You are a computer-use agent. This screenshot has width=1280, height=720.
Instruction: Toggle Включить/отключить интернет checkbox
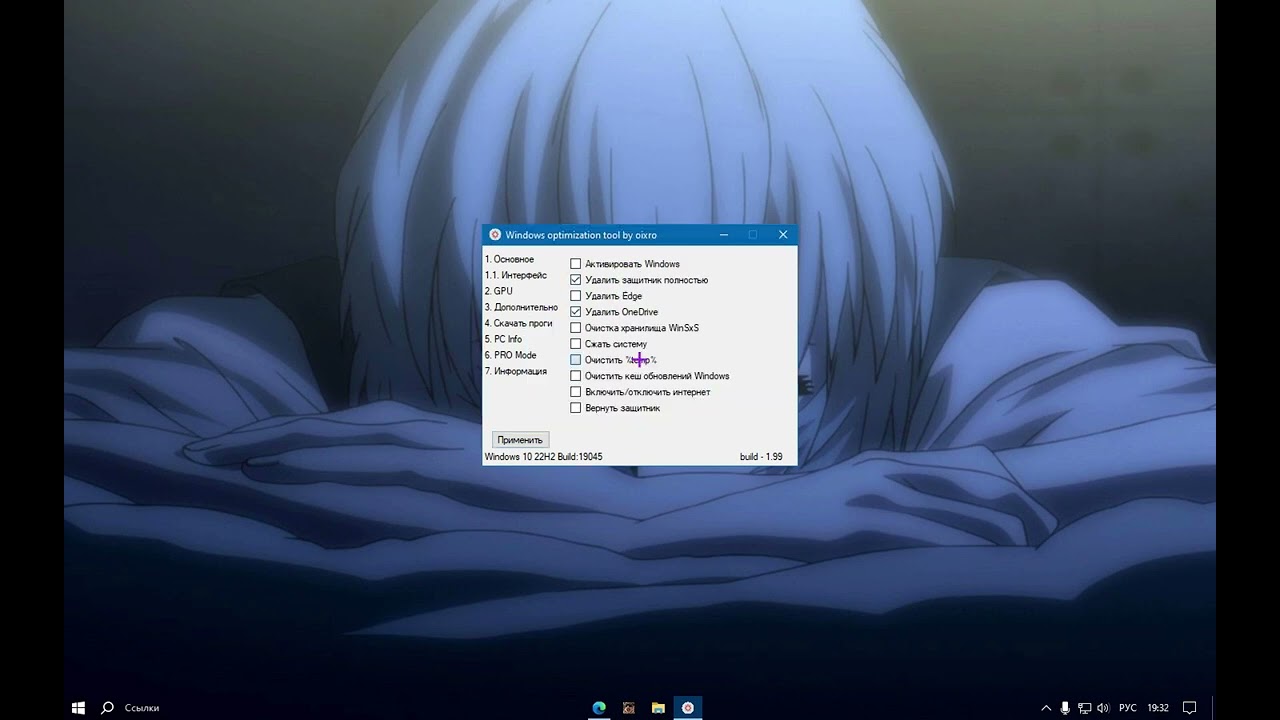point(576,392)
